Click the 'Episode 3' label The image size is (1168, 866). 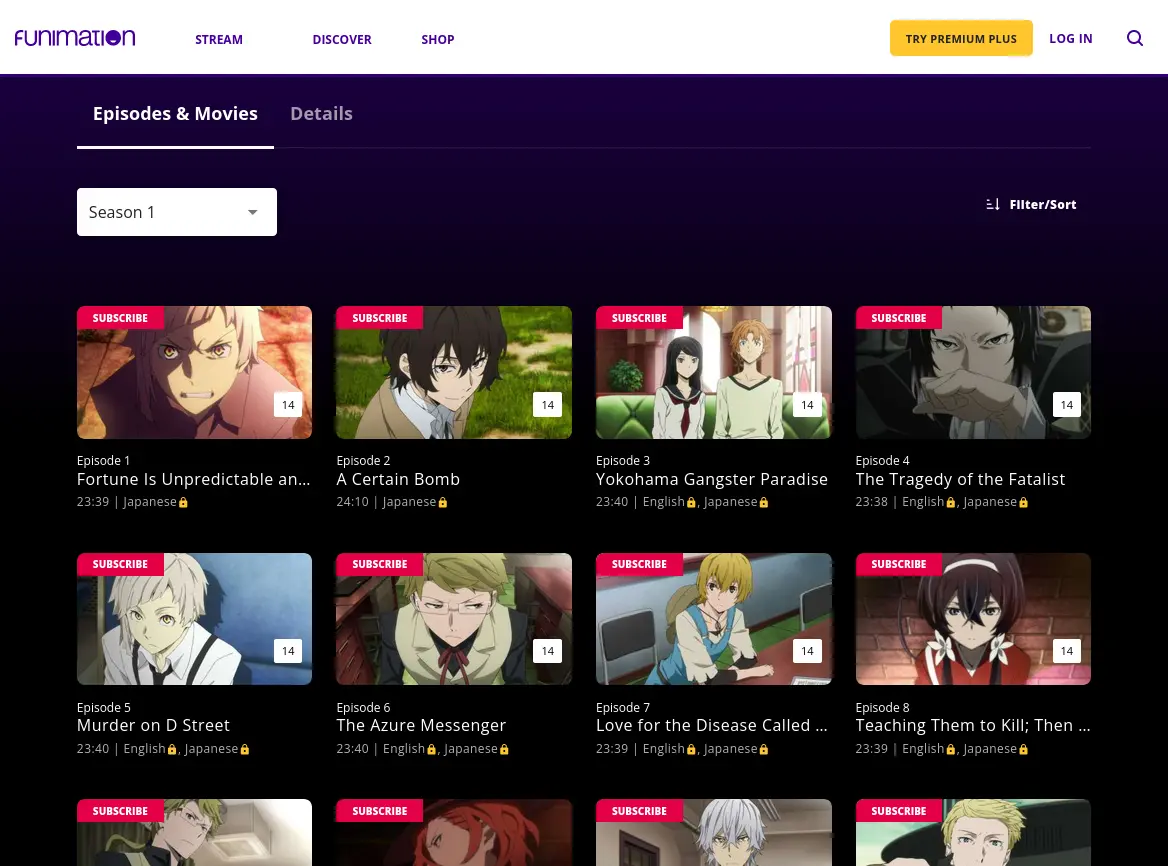pos(623,461)
